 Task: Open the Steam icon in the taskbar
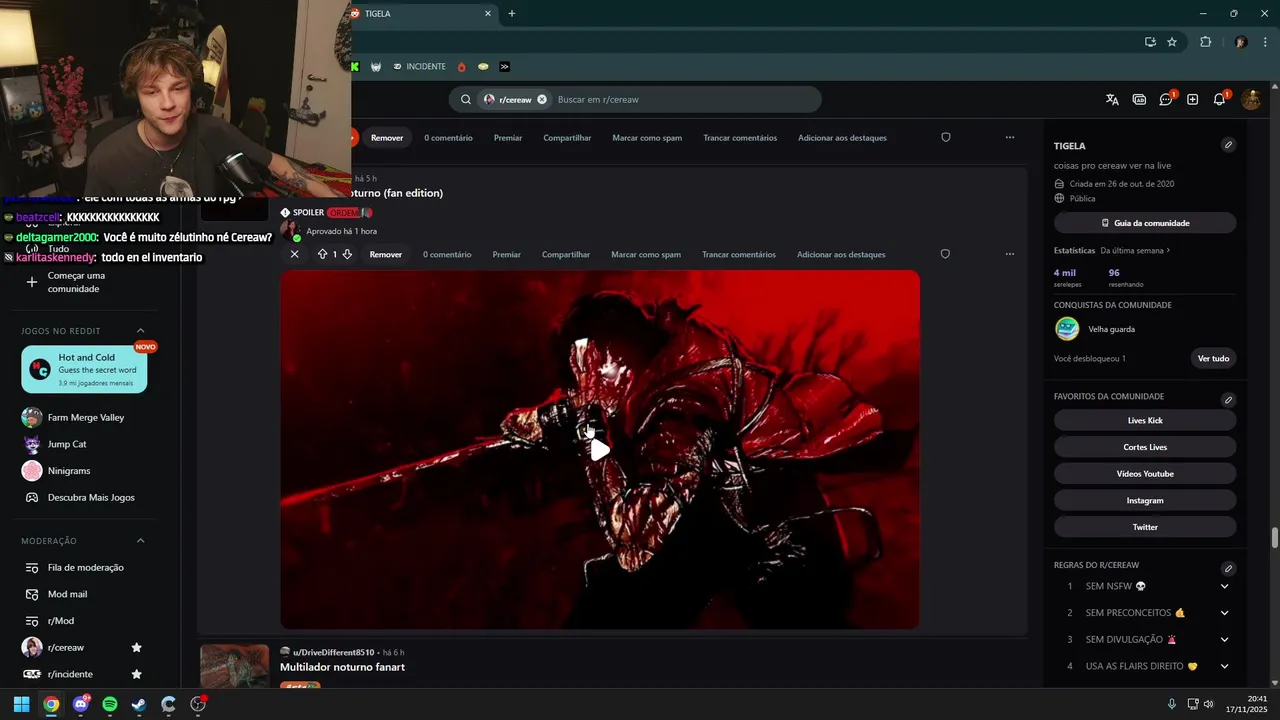pyautogui.click(x=139, y=704)
